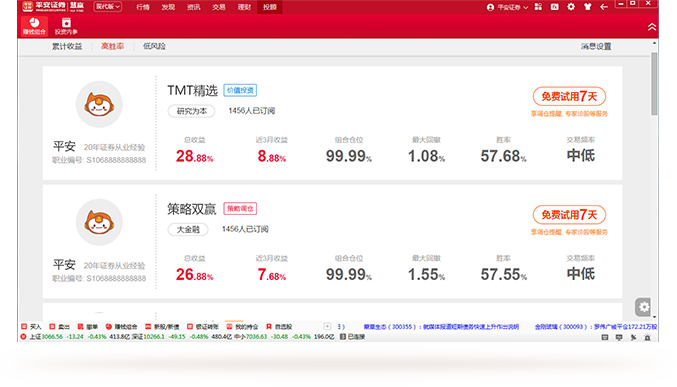Open the four-squares grid icon in title bar
The width and height of the screenshot is (677, 387).
(538, 6)
